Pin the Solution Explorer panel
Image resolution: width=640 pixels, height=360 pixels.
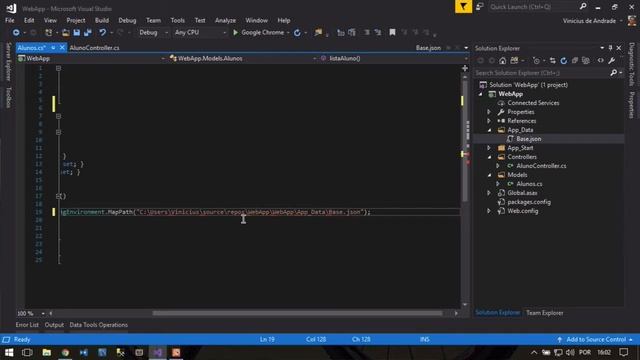(610, 48)
